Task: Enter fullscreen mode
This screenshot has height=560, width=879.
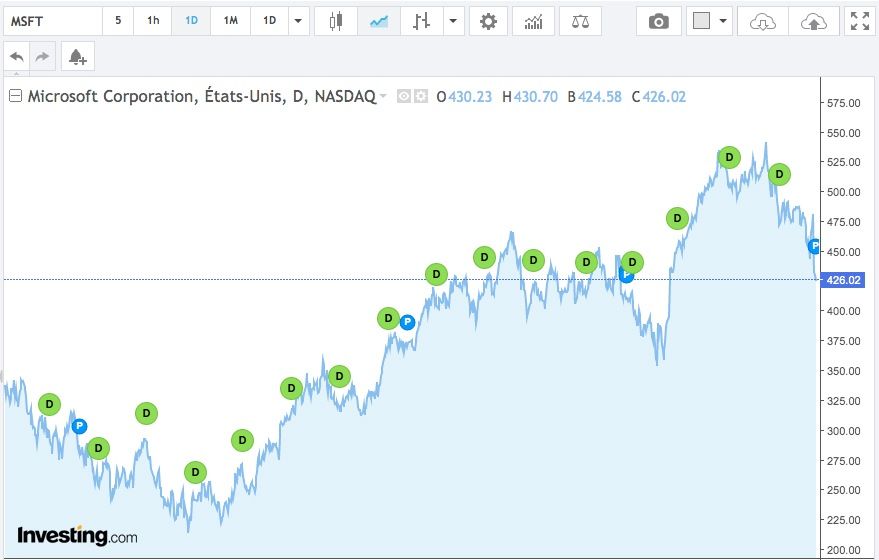Action: pyautogui.click(x=860, y=21)
